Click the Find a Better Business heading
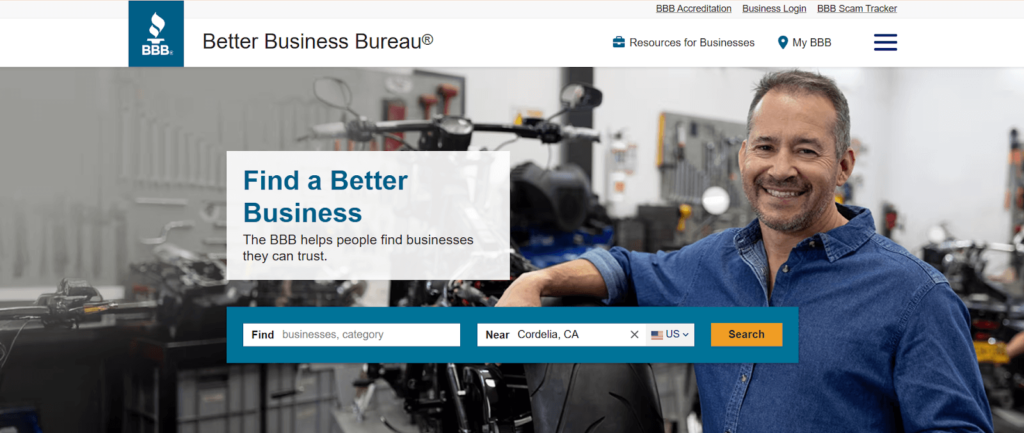 click(325, 197)
